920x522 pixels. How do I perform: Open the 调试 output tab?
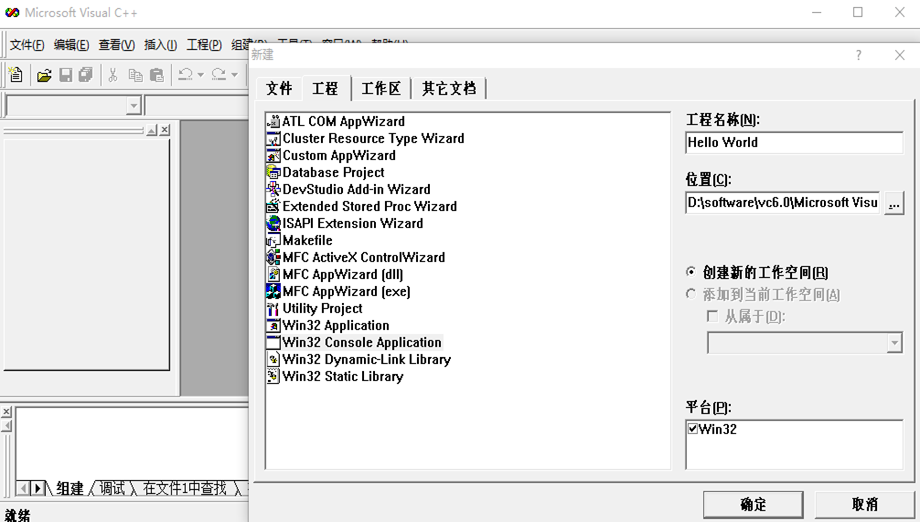point(111,488)
